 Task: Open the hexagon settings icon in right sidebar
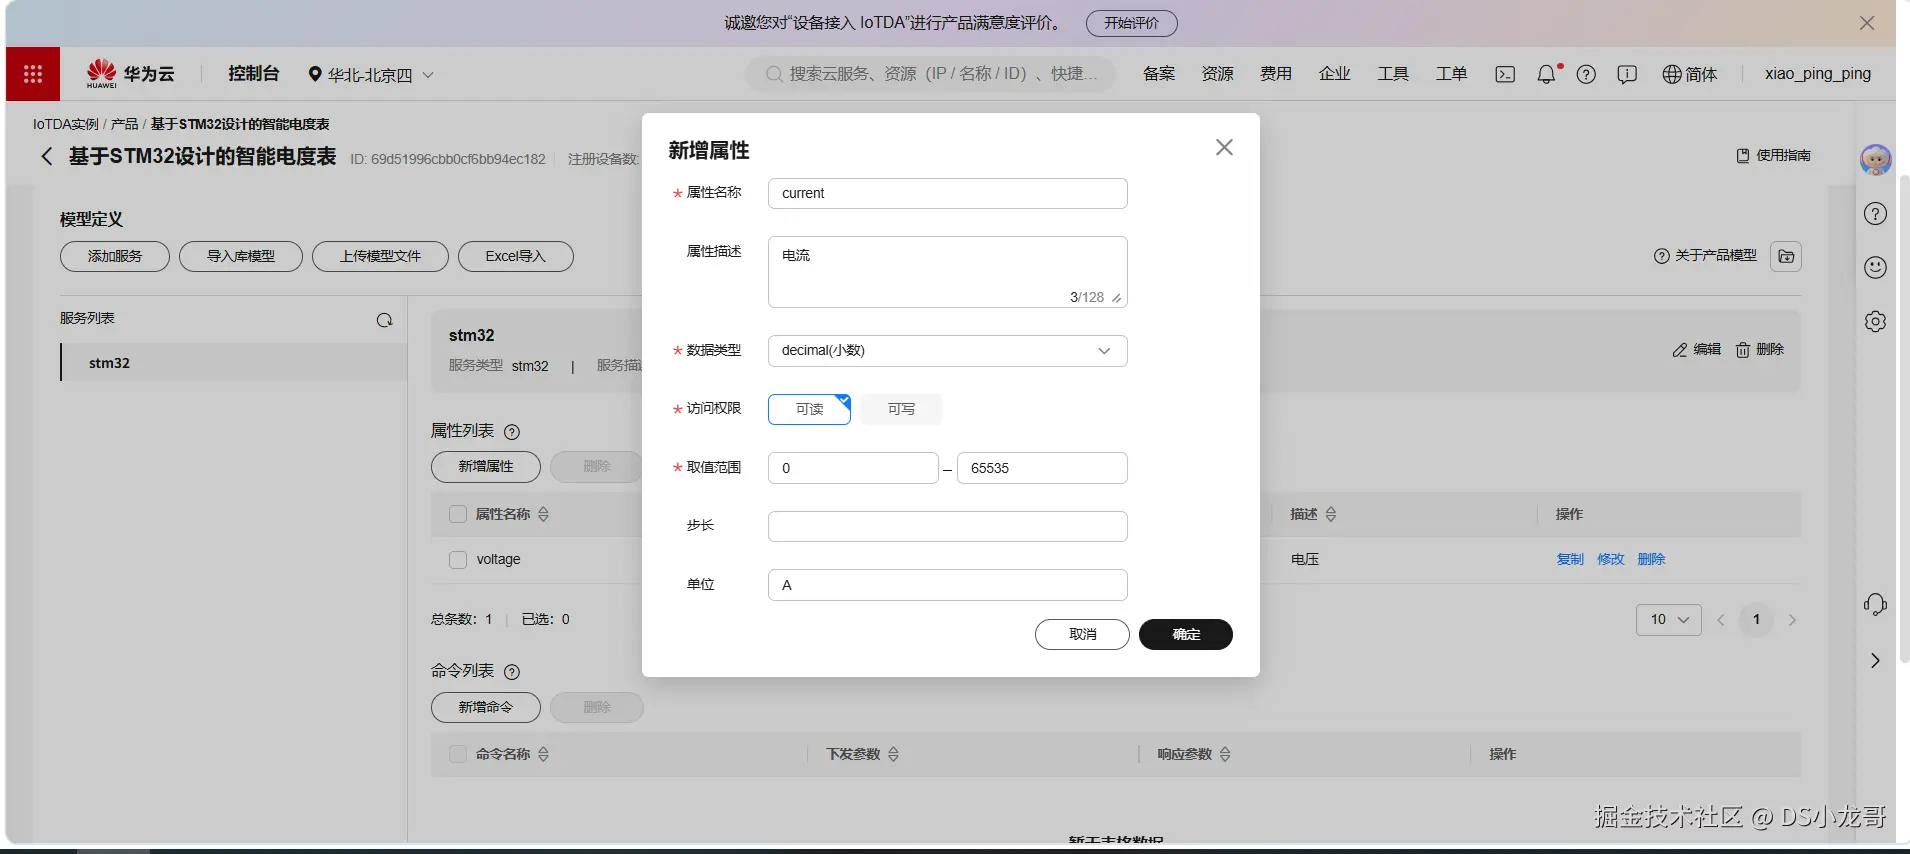click(x=1876, y=322)
